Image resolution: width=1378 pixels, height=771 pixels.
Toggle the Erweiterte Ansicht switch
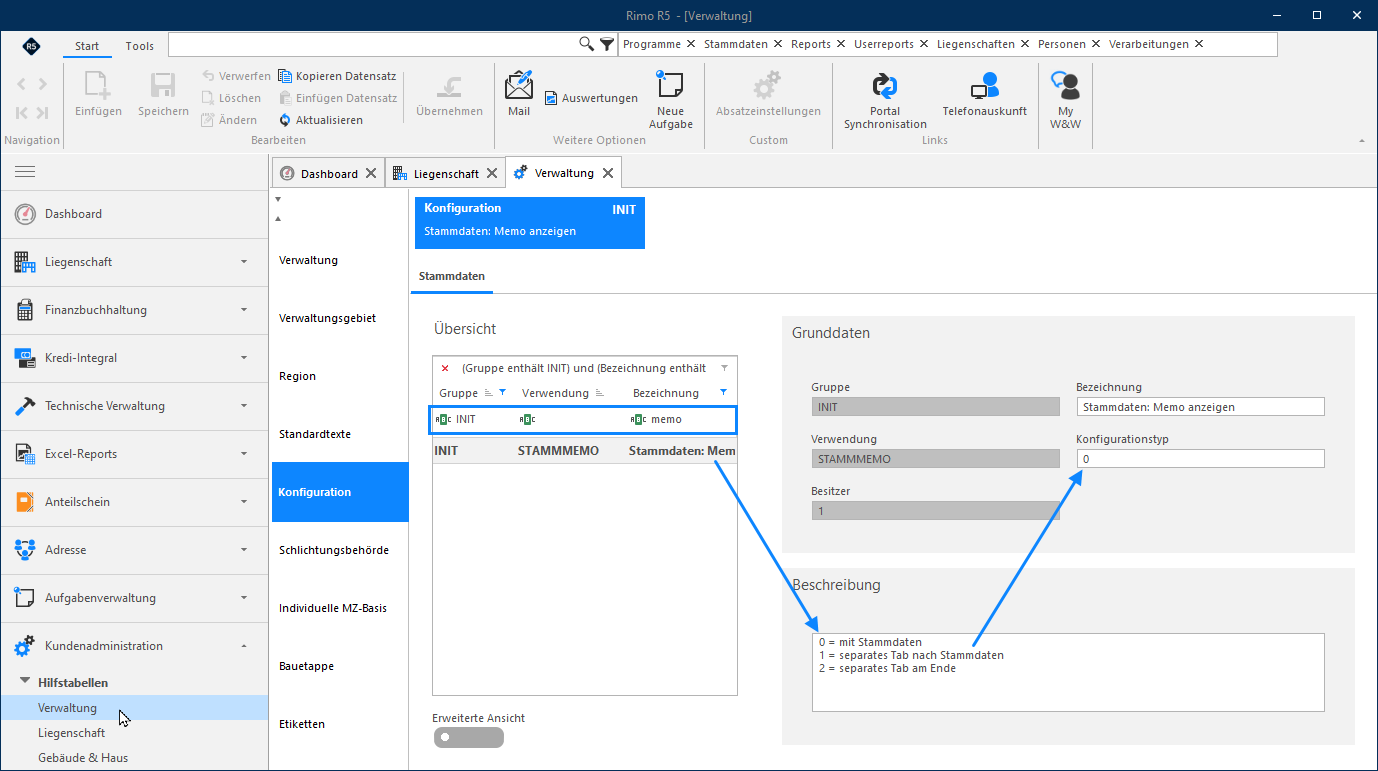[468, 738]
